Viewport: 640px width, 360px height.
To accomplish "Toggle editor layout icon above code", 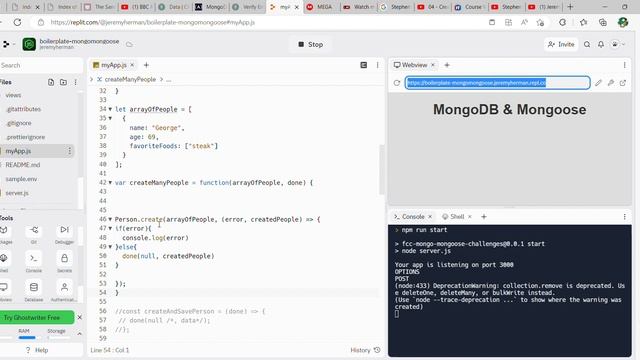I will coord(364,65).
